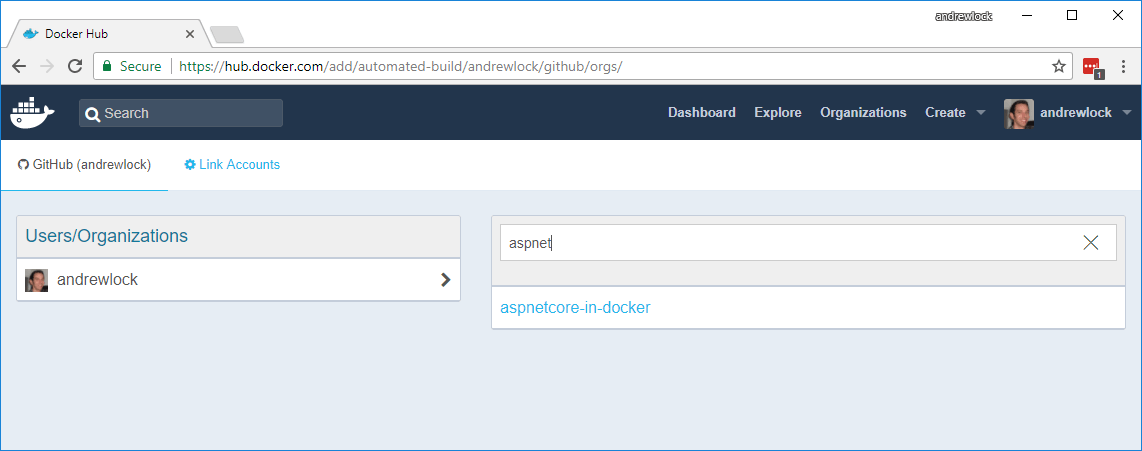The image size is (1142, 451).
Task: Minimize the browser window
Action: [x=1027, y=15]
